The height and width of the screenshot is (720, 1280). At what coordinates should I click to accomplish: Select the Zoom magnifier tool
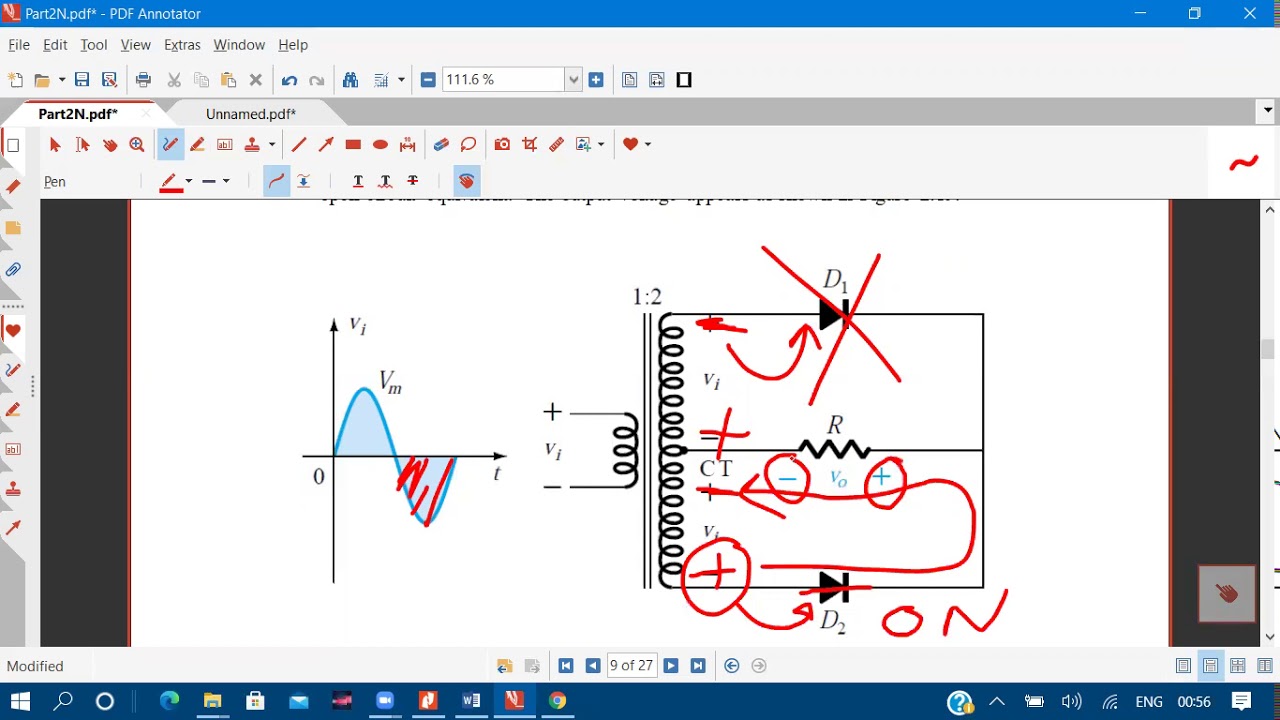click(137, 145)
